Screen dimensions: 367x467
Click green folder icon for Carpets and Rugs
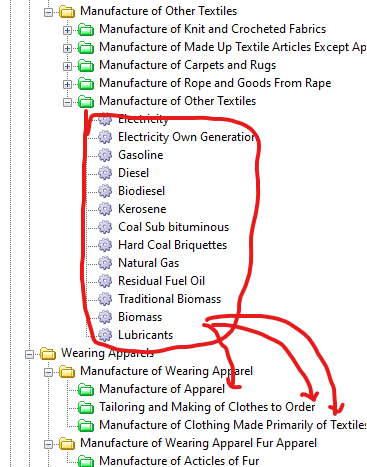86,66
